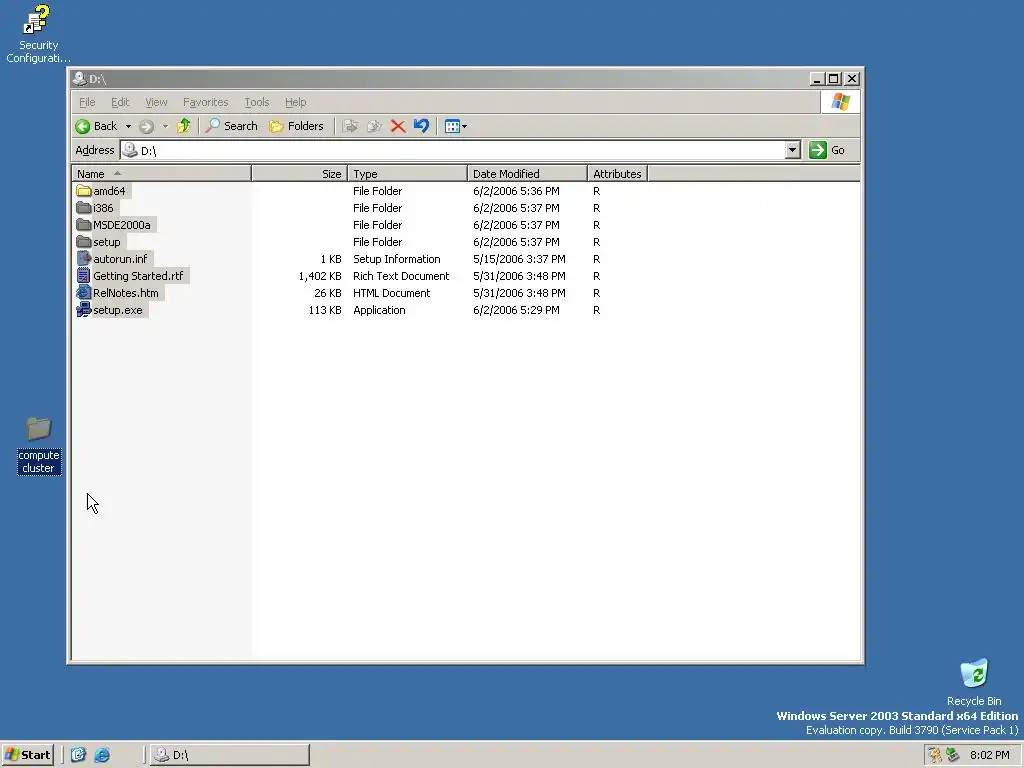Click the '1,402 KB' size value
This screenshot has height=768, width=1024.
coord(320,276)
